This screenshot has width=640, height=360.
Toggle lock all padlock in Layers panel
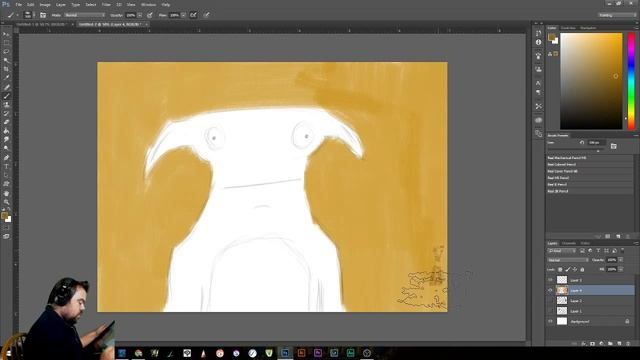(x=582, y=269)
